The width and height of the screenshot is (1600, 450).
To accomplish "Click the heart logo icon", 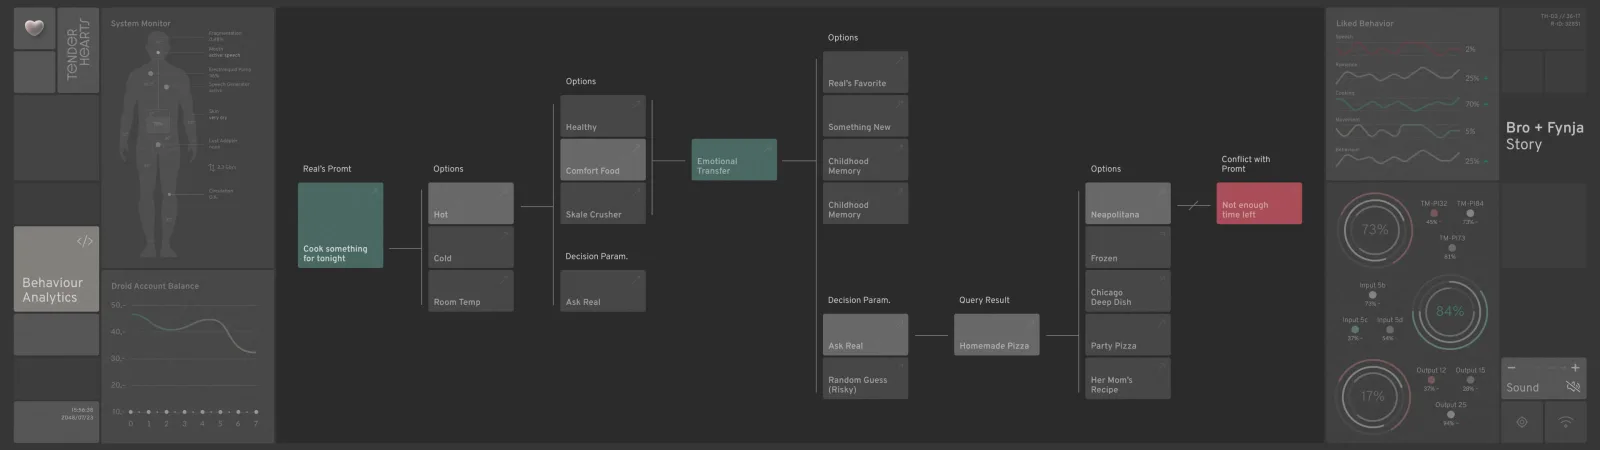I will point(34,28).
